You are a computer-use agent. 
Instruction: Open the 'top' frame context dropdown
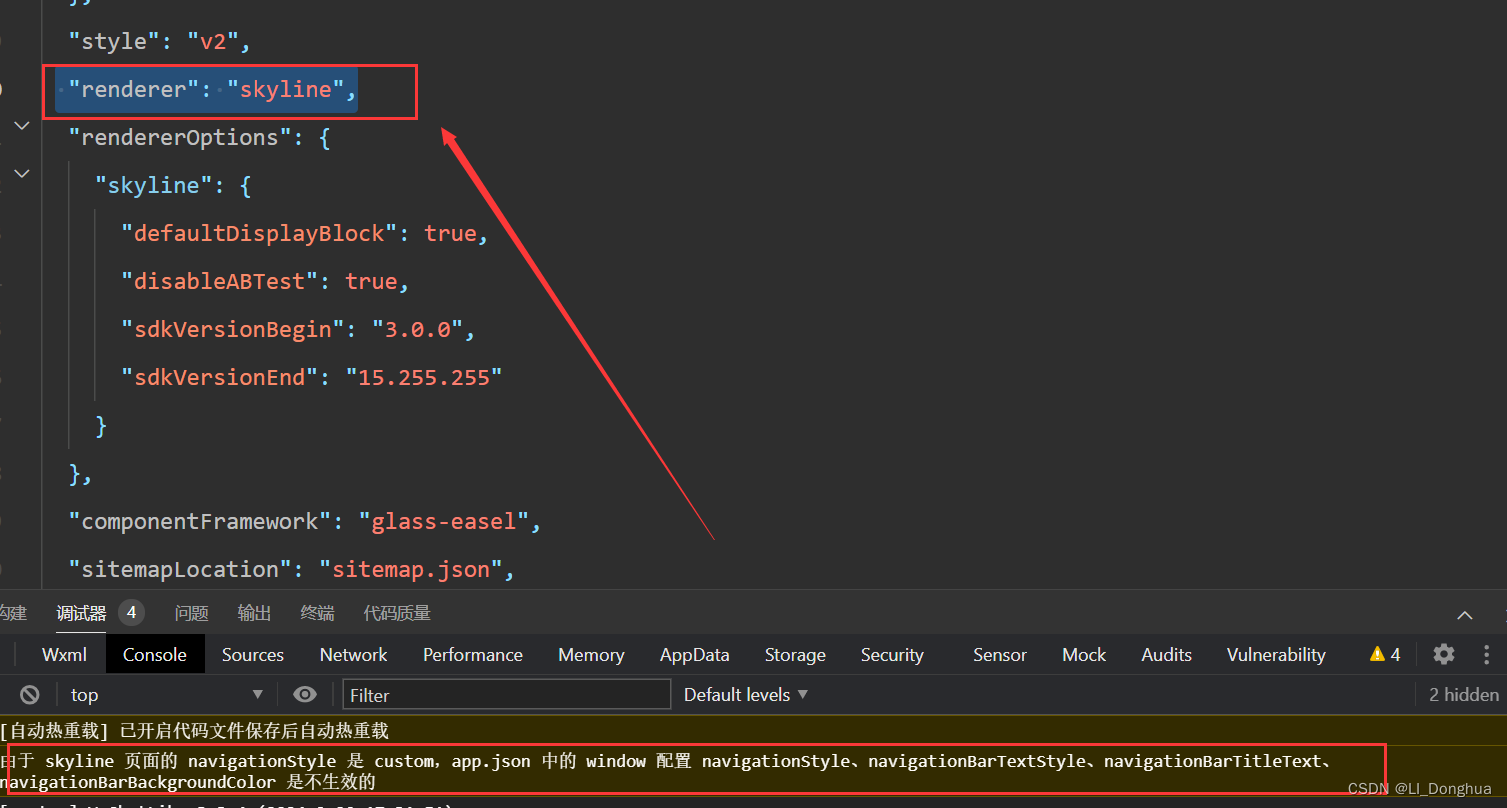(x=166, y=693)
